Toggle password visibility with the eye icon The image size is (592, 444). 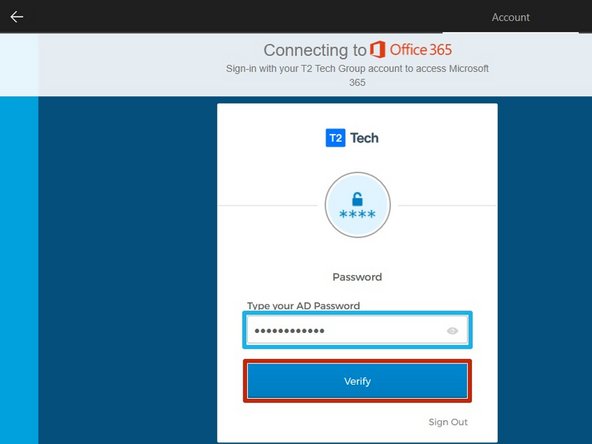pyautogui.click(x=452, y=331)
